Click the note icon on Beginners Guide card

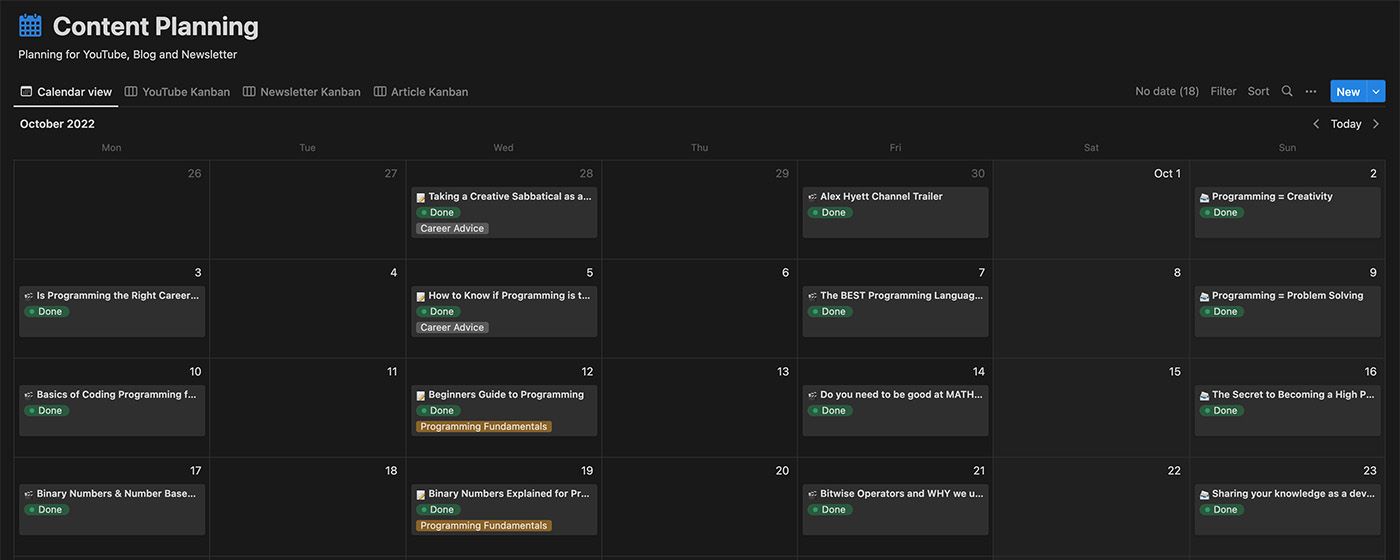tap(421, 395)
